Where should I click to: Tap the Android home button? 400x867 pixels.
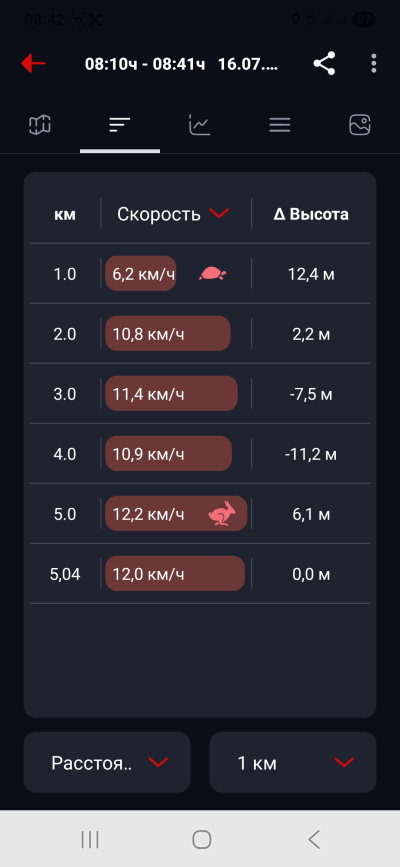point(201,839)
